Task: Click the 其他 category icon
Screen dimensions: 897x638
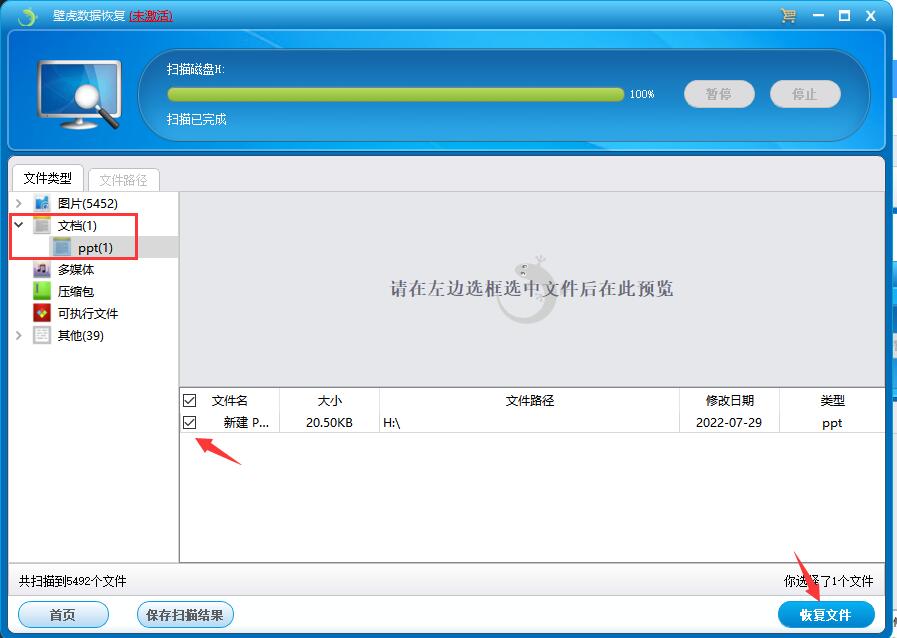Action: [x=42, y=336]
